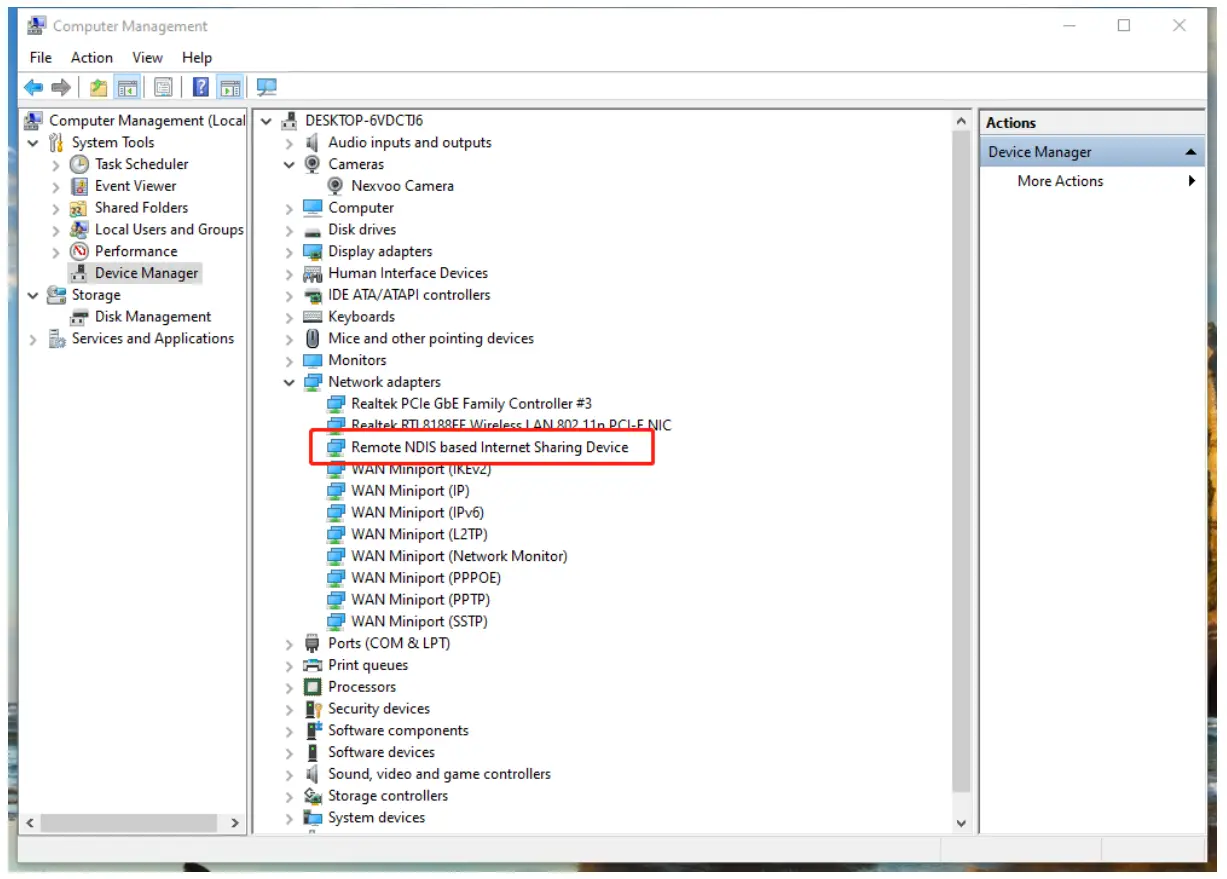Expand Services and Applications node
The height and width of the screenshot is (879, 1227).
[x=33, y=339]
